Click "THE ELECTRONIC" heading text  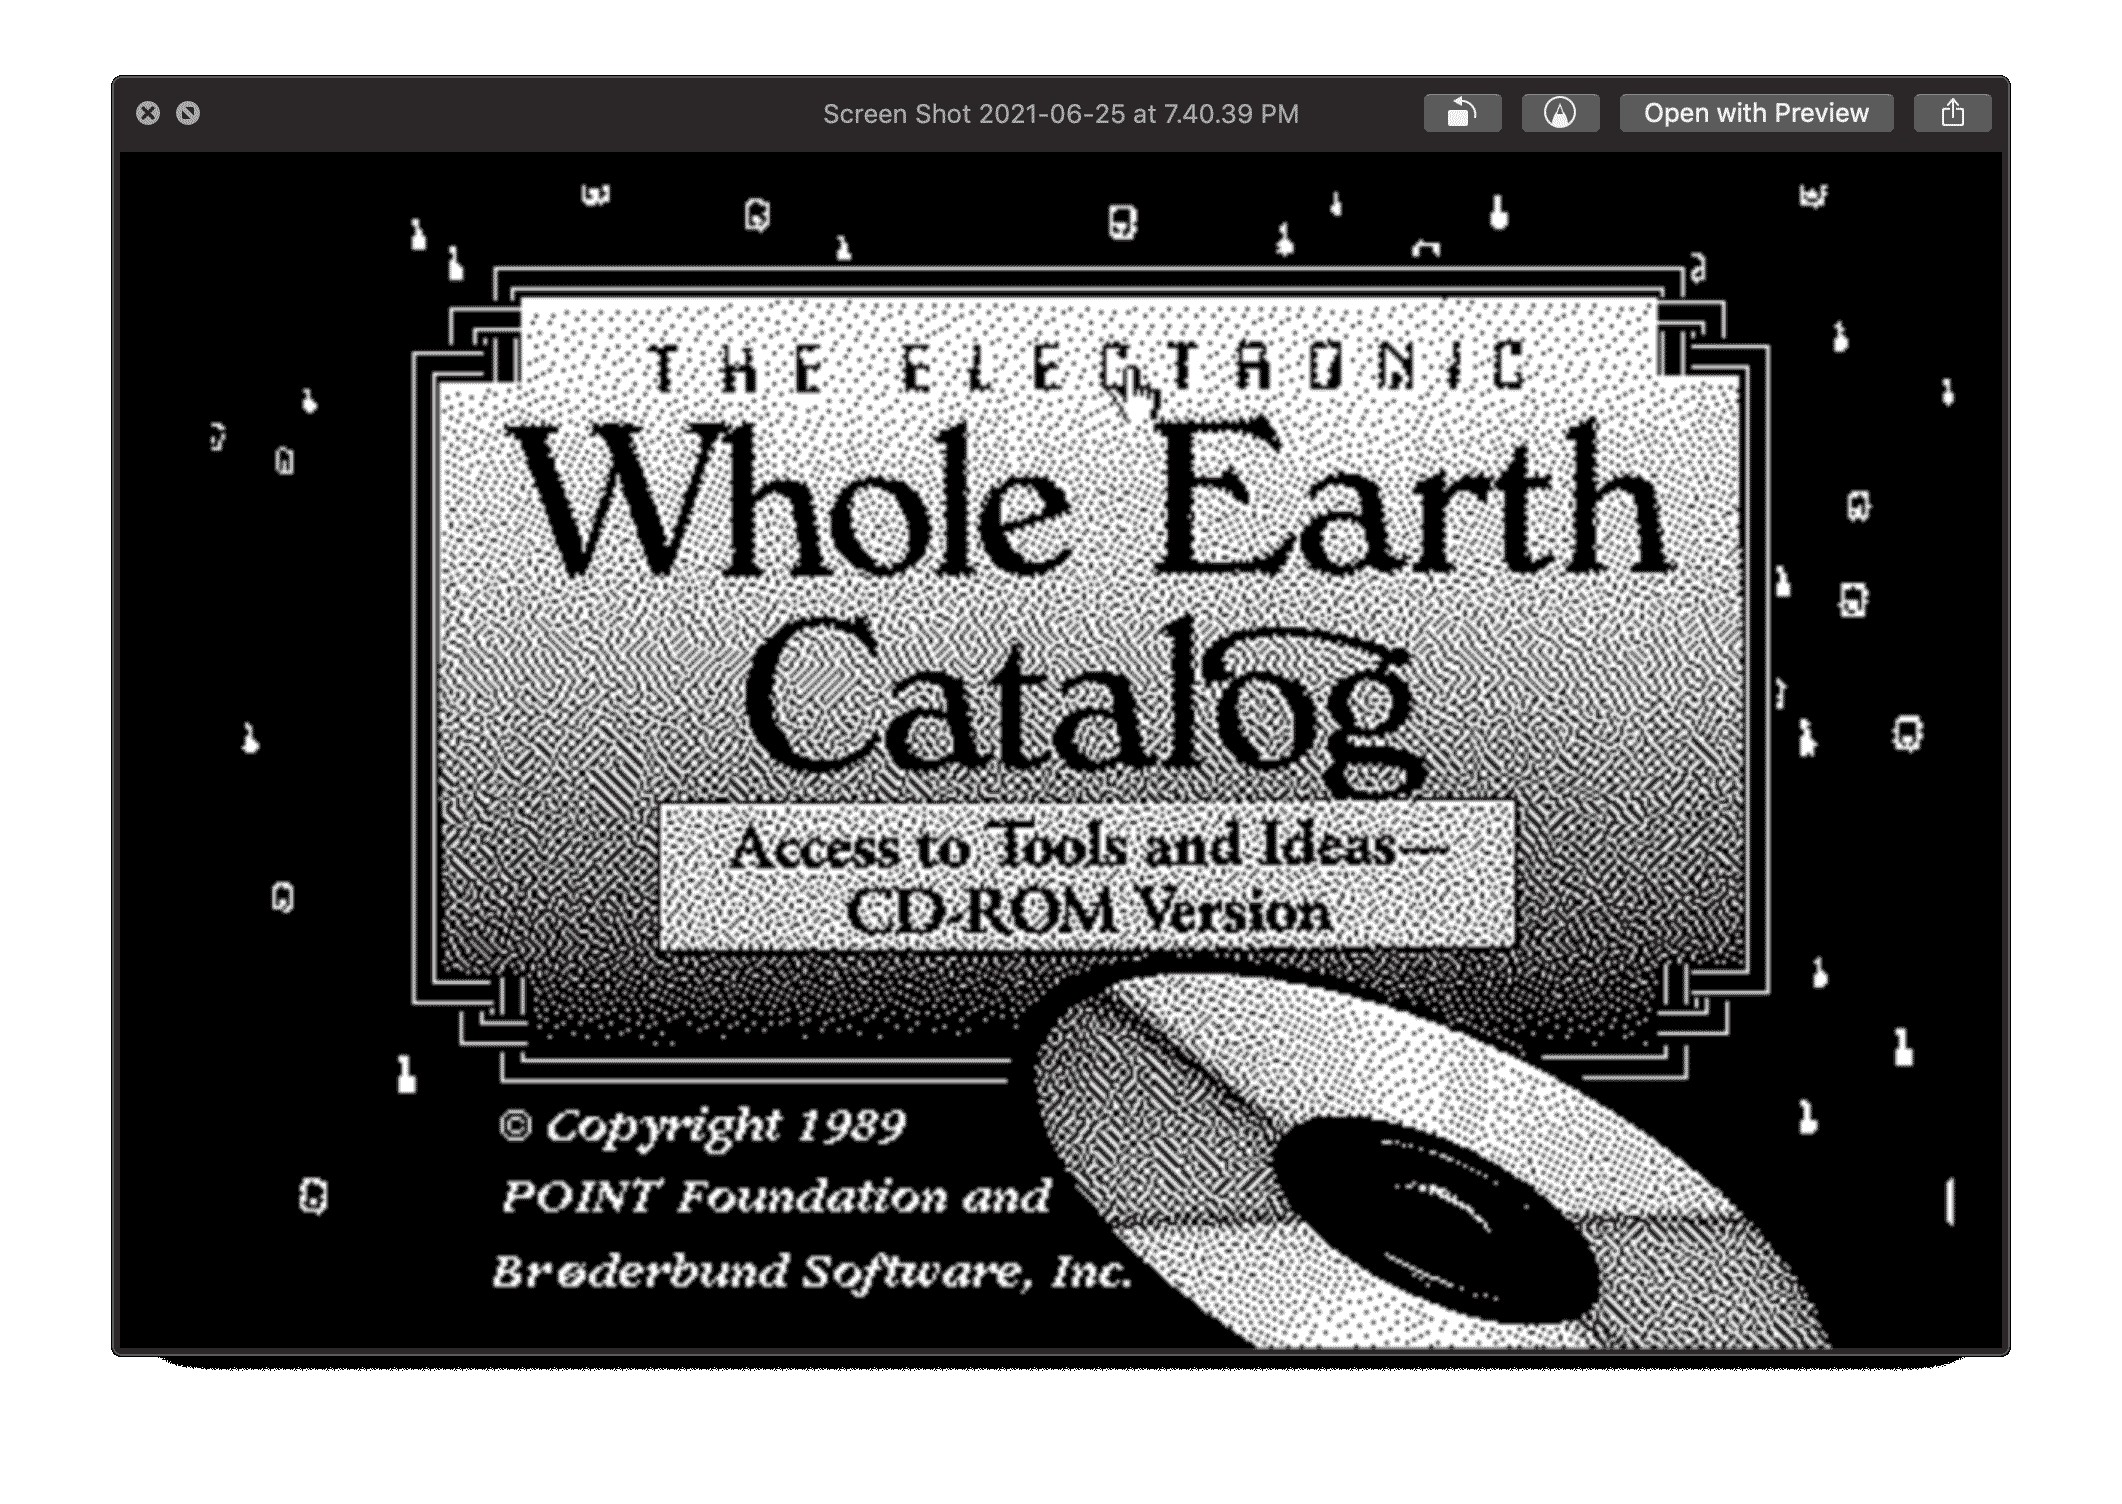point(1087,367)
